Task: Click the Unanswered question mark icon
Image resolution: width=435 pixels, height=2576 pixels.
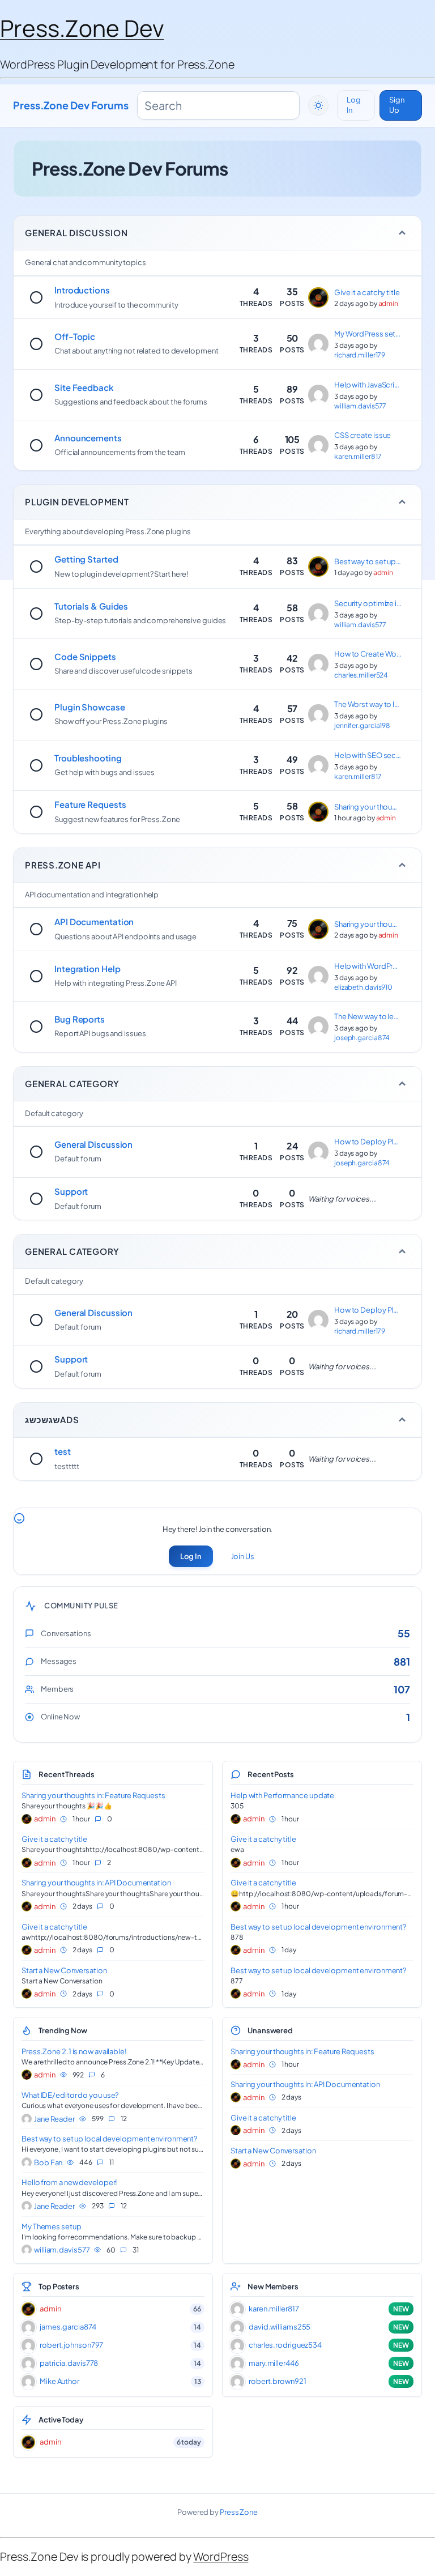Action: click(236, 2030)
